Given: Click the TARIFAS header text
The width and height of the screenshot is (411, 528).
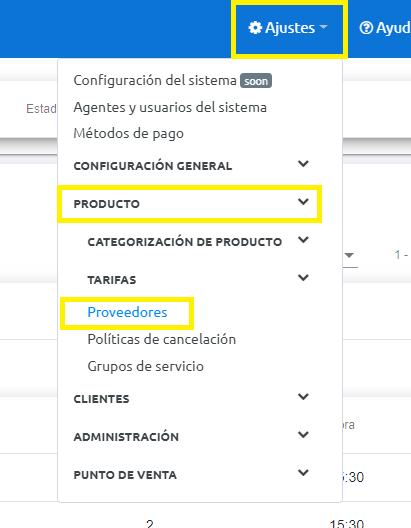Looking at the screenshot, I should (x=112, y=280).
